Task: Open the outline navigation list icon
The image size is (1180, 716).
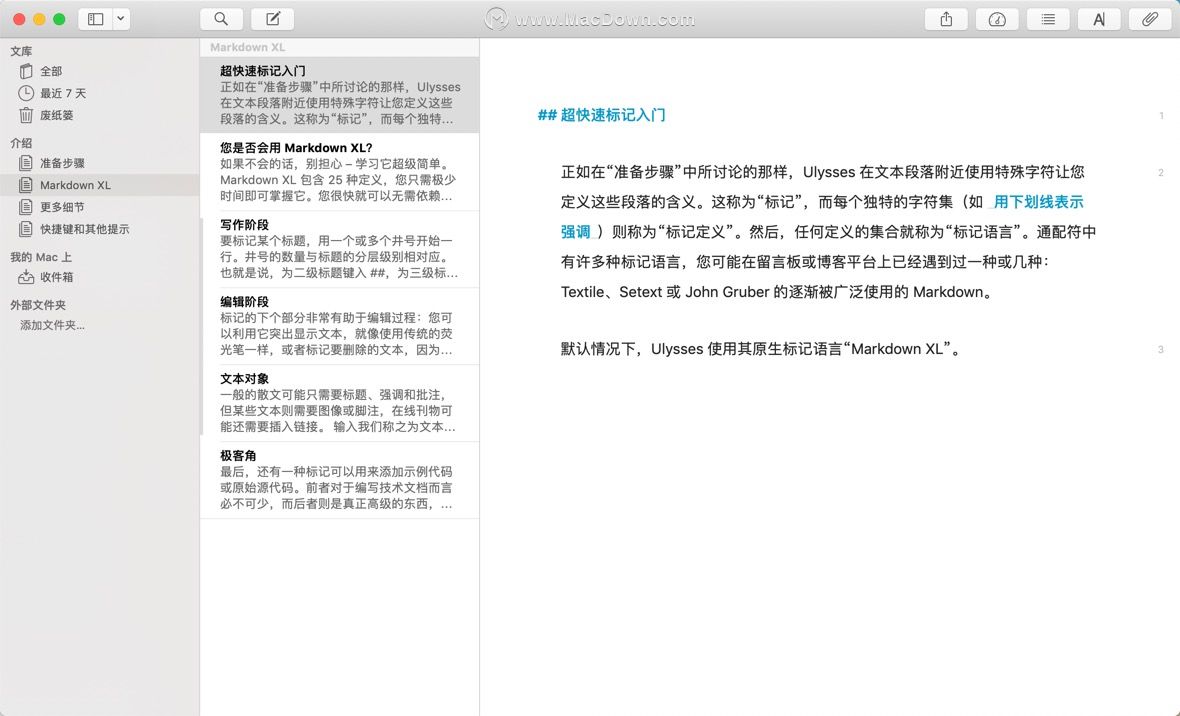Action: click(x=1048, y=19)
